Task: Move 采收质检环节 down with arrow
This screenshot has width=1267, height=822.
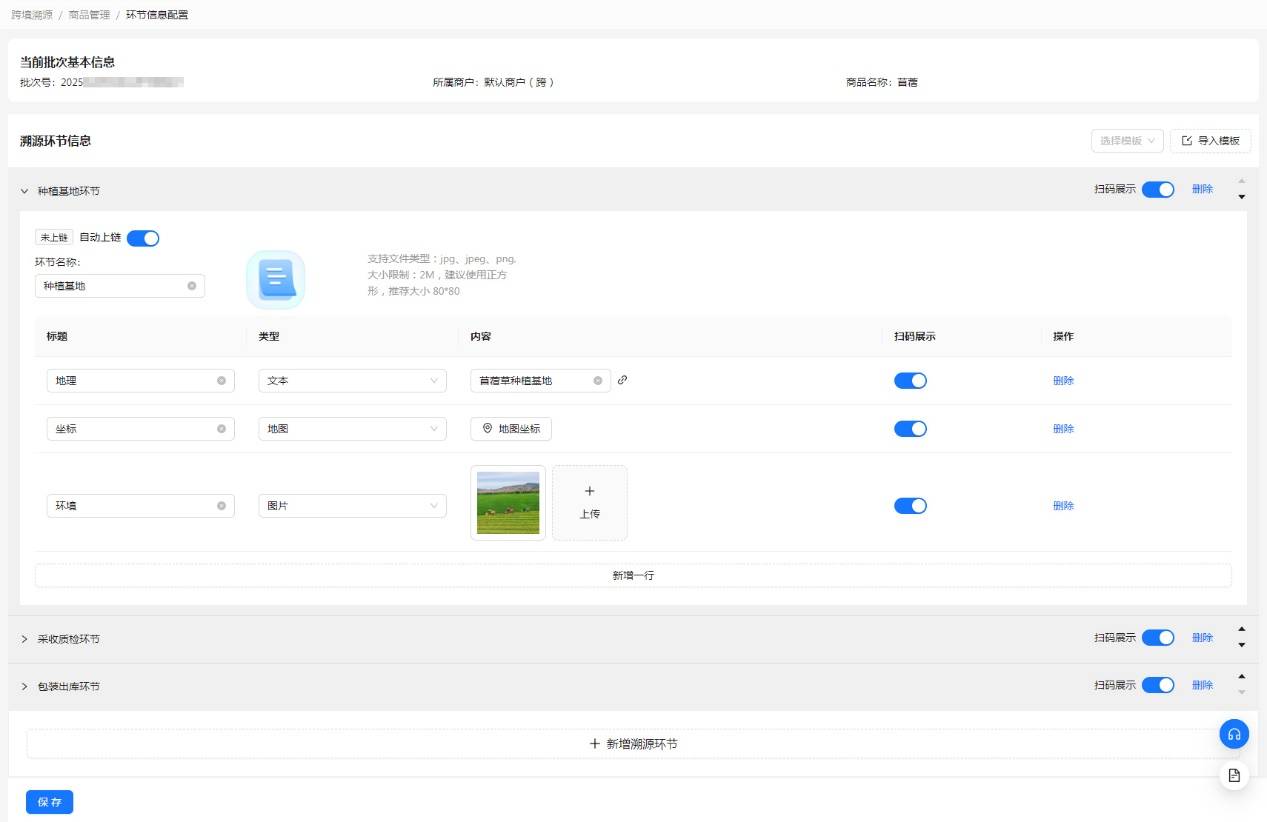Action: coord(1242,645)
